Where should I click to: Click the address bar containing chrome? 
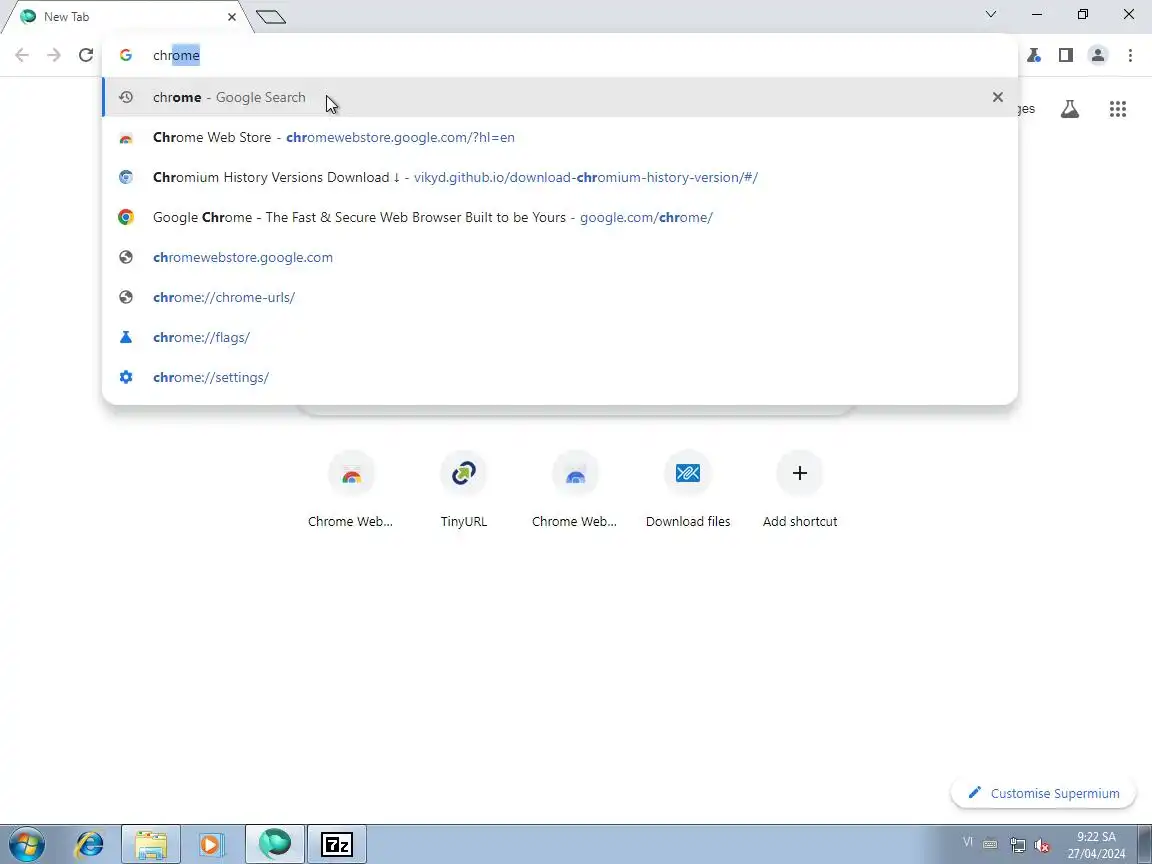560,55
